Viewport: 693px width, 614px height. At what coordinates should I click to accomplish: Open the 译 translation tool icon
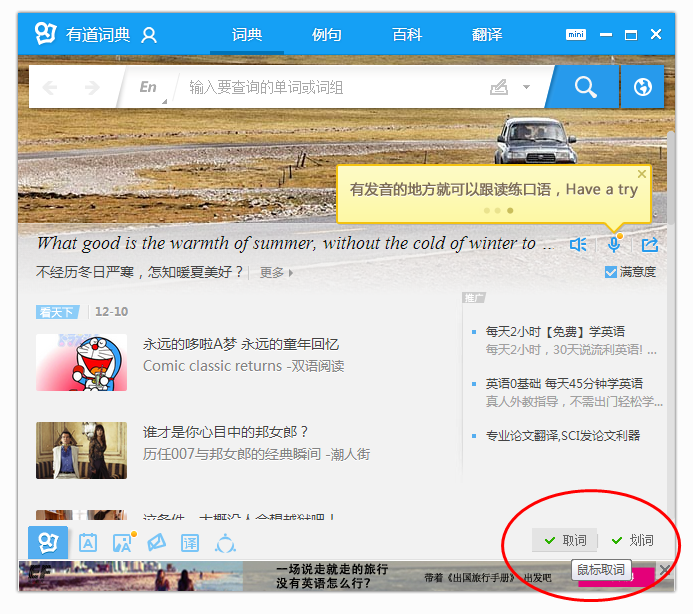pyautogui.click(x=190, y=543)
